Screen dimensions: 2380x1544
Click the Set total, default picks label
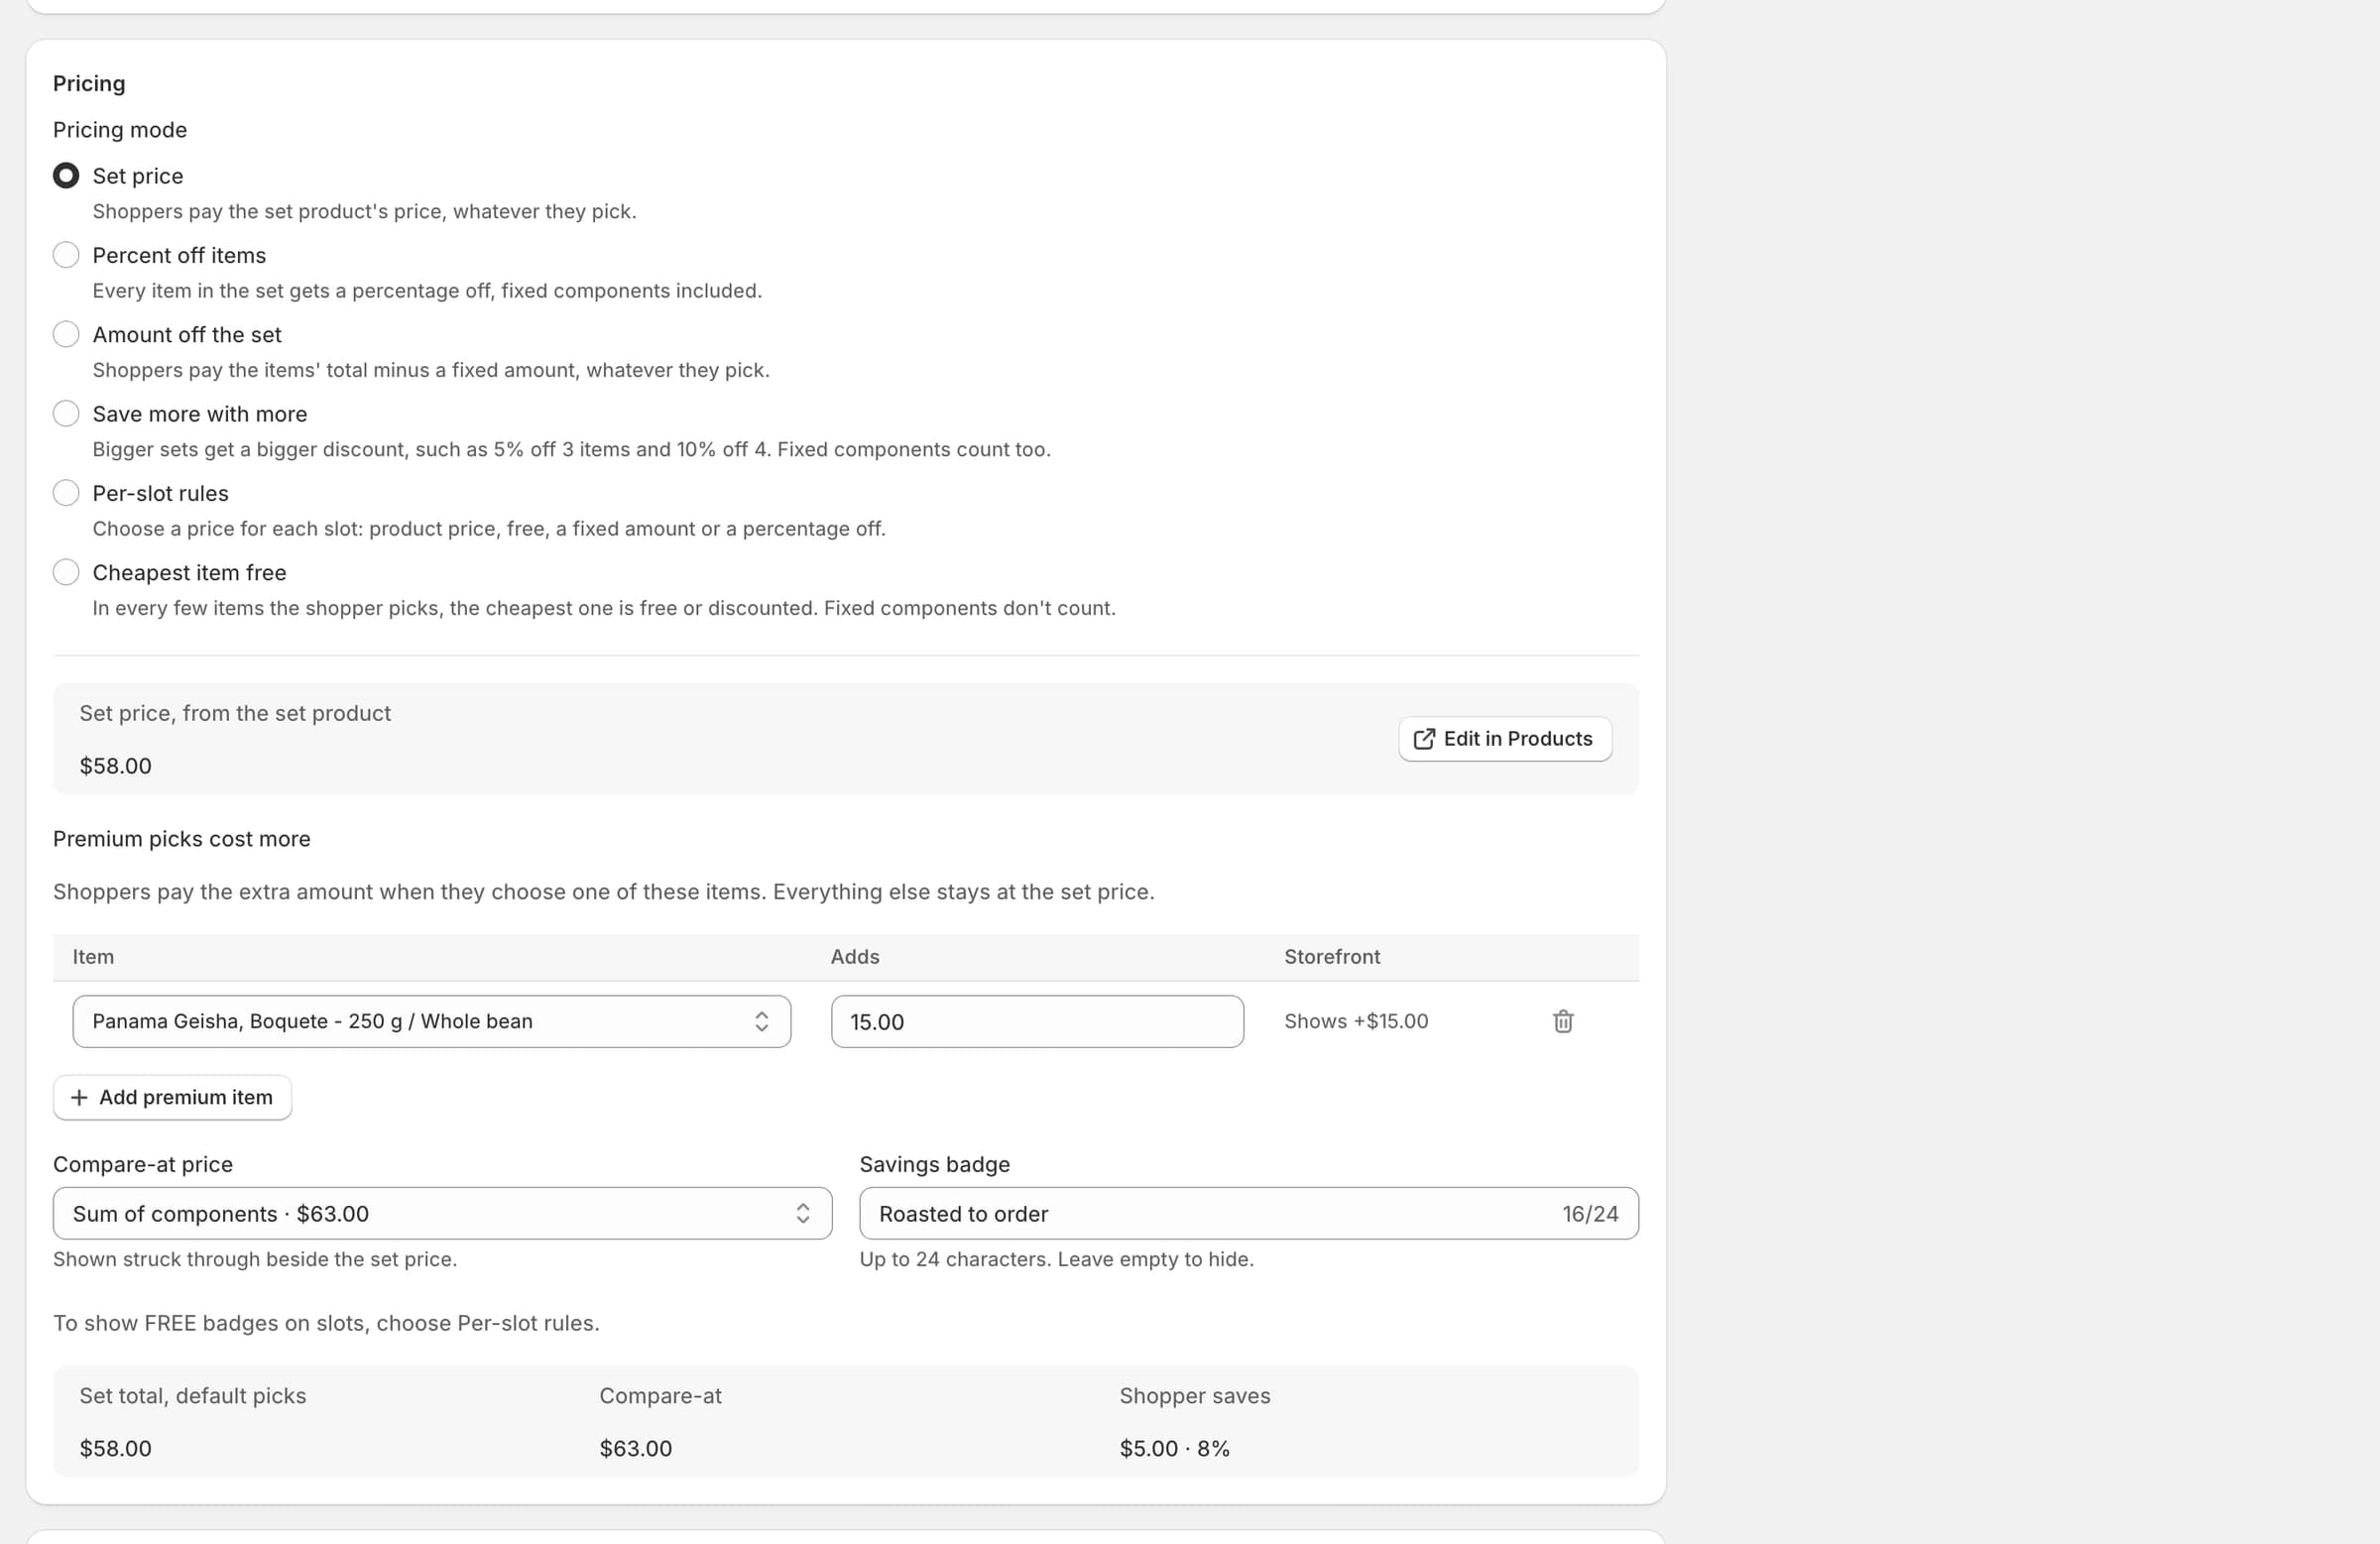tap(193, 1395)
